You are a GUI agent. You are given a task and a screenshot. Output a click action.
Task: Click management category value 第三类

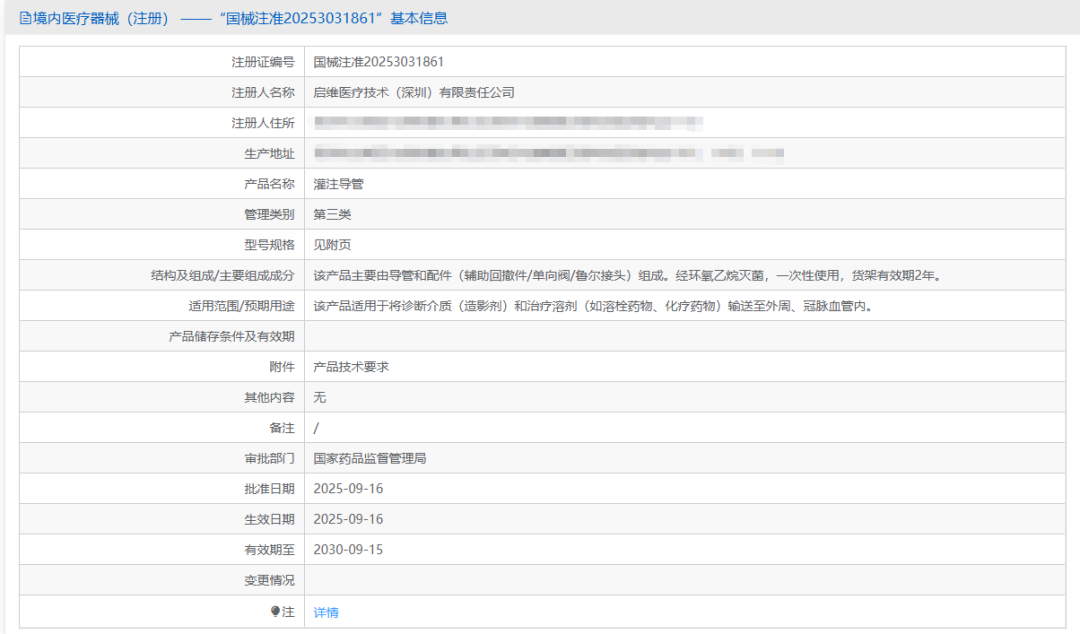tap(332, 214)
